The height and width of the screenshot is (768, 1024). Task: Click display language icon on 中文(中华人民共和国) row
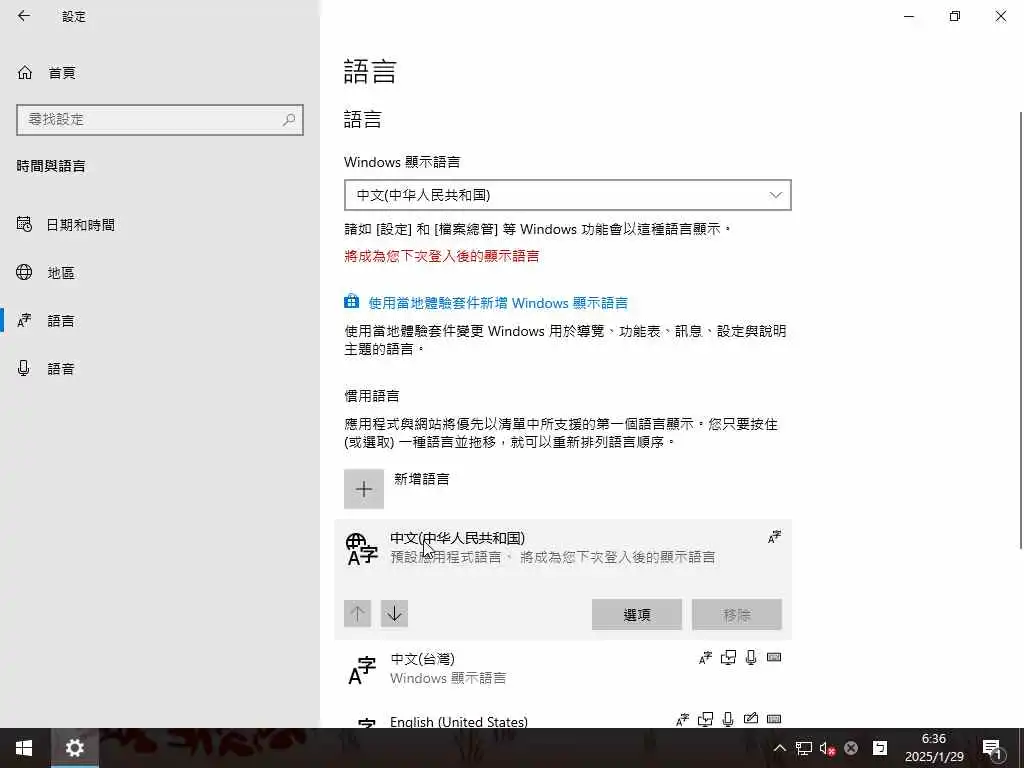coord(774,537)
